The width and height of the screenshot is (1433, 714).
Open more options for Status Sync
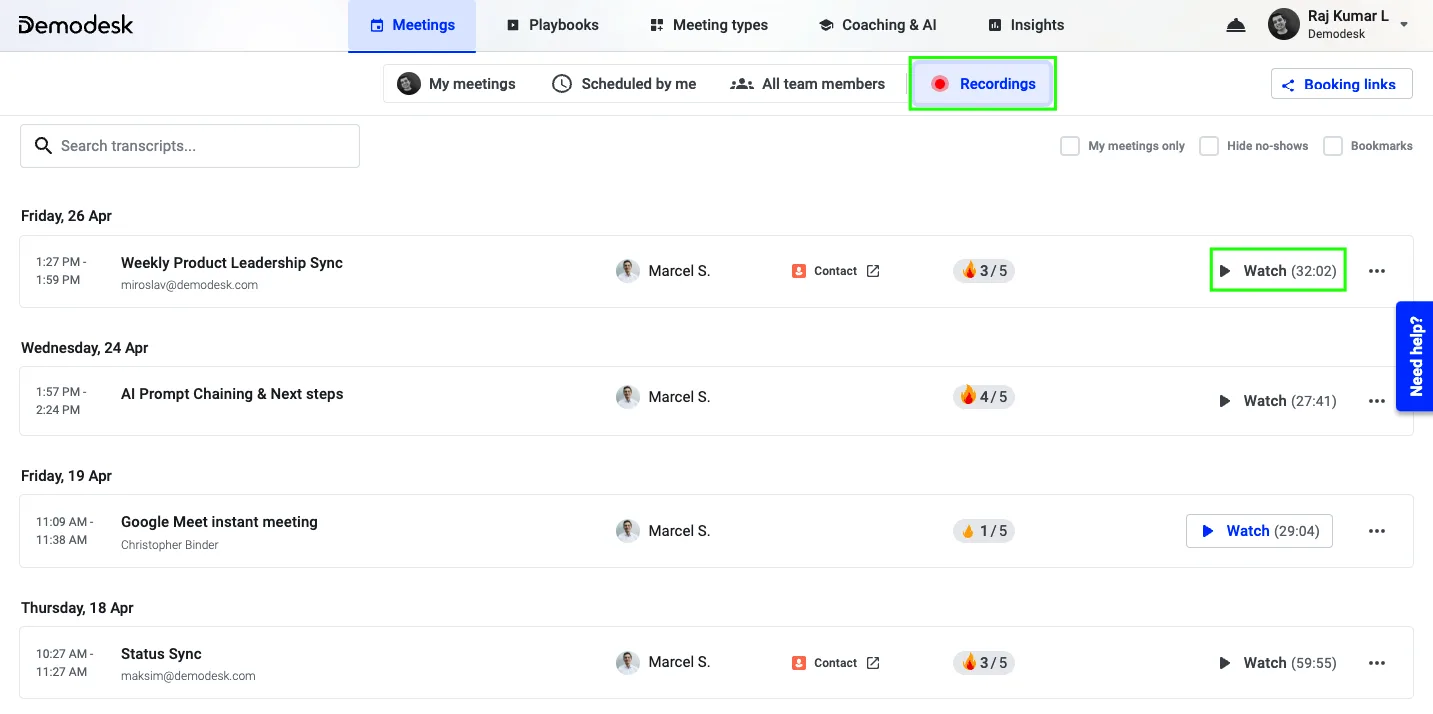[x=1377, y=663]
